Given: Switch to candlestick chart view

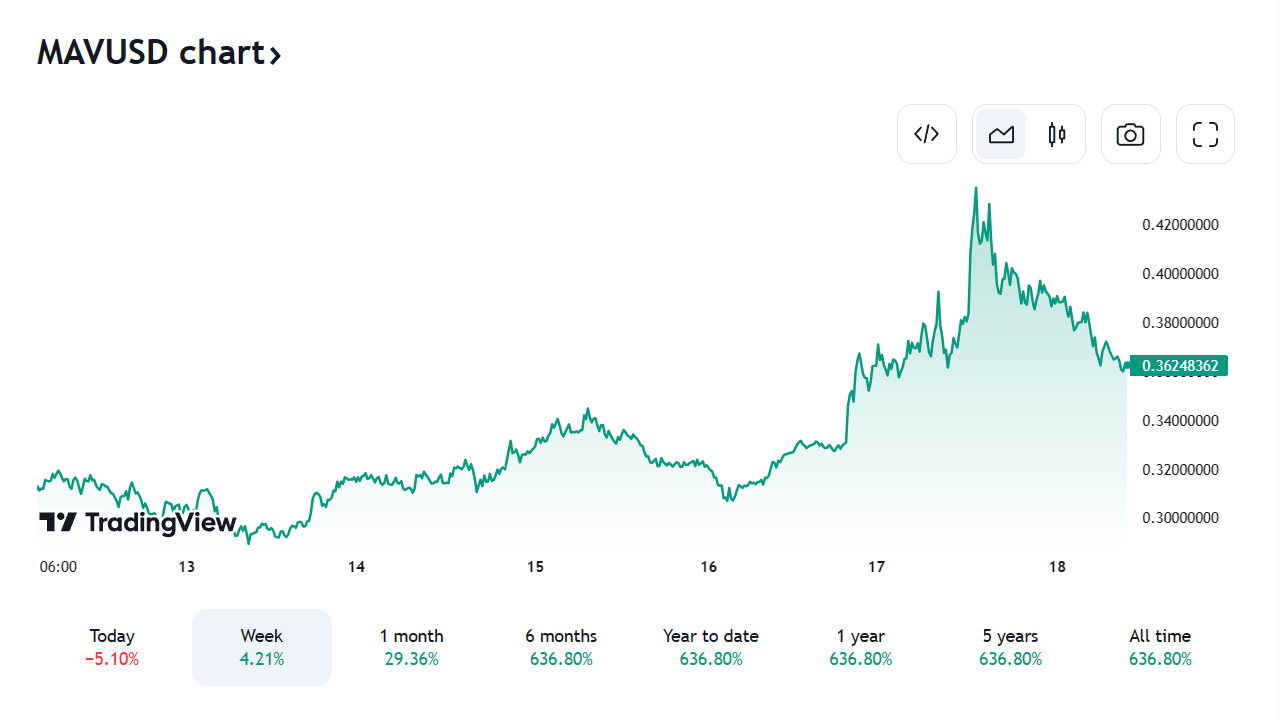Looking at the screenshot, I should (x=1057, y=134).
